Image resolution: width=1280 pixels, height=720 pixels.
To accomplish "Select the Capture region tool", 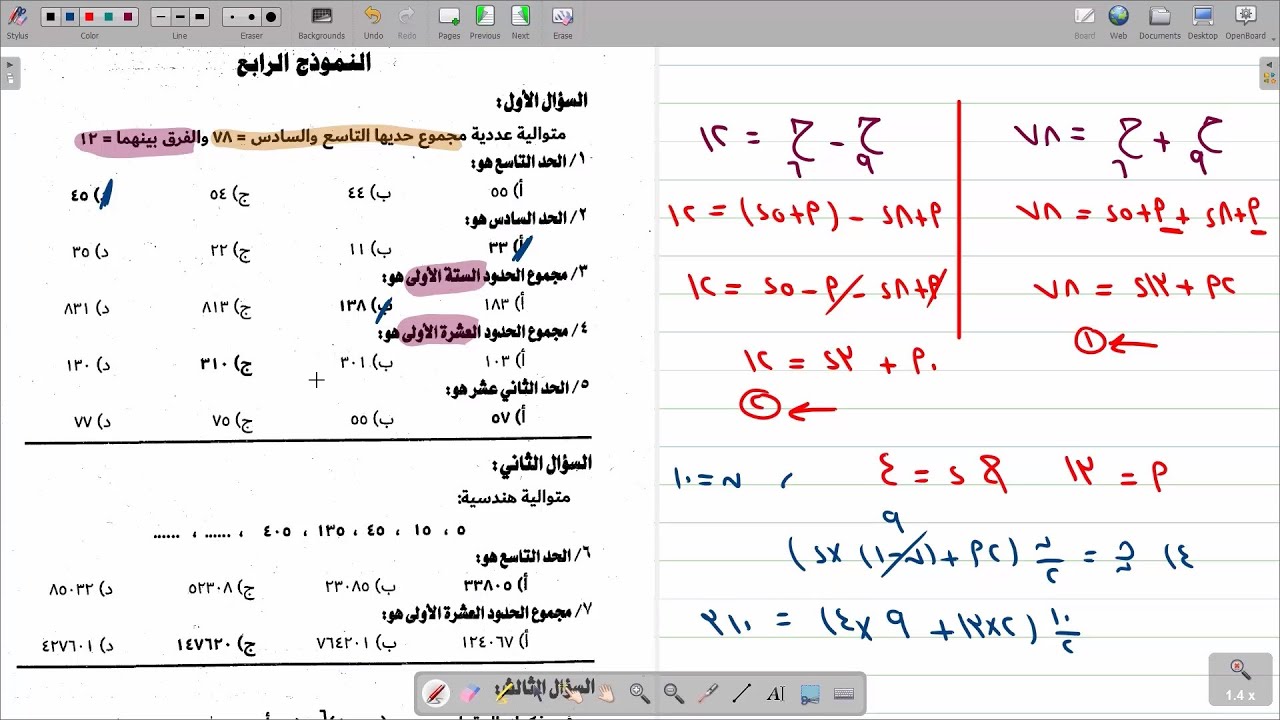I will tap(810, 693).
